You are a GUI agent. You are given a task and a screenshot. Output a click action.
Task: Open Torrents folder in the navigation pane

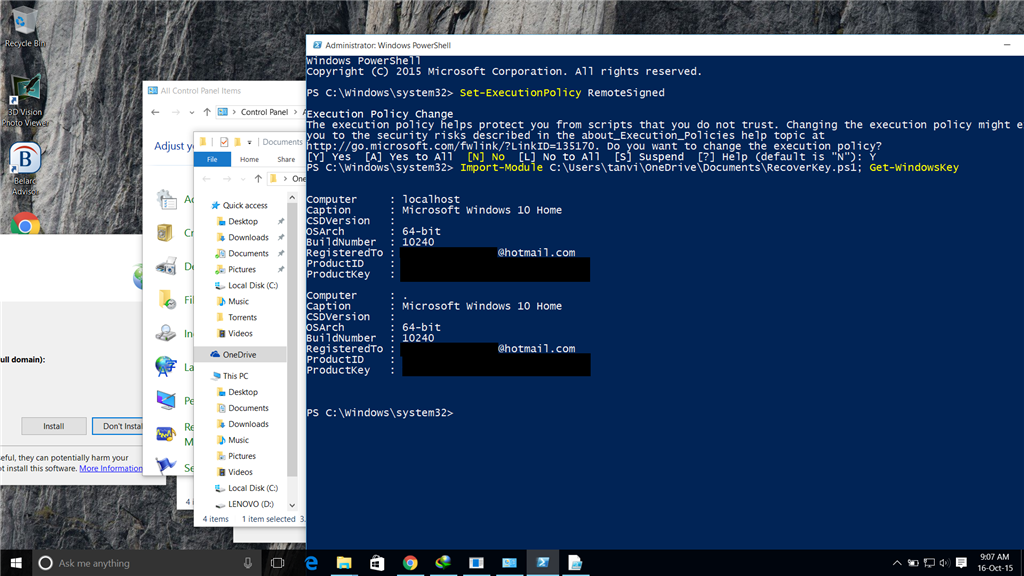point(242,317)
